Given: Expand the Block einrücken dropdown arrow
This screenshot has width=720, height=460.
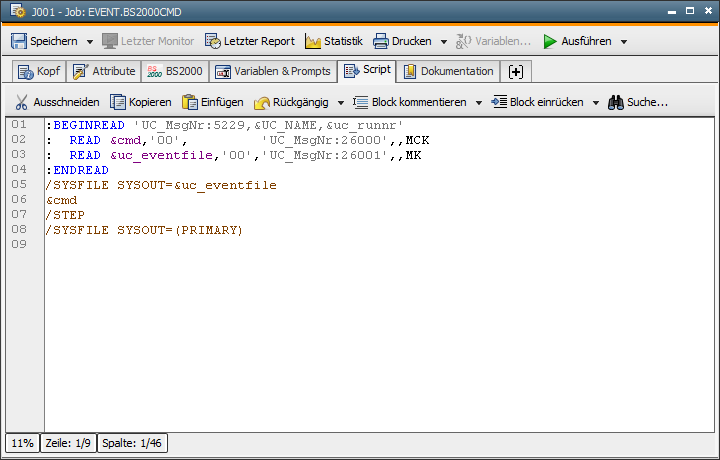Looking at the screenshot, I should [596, 103].
